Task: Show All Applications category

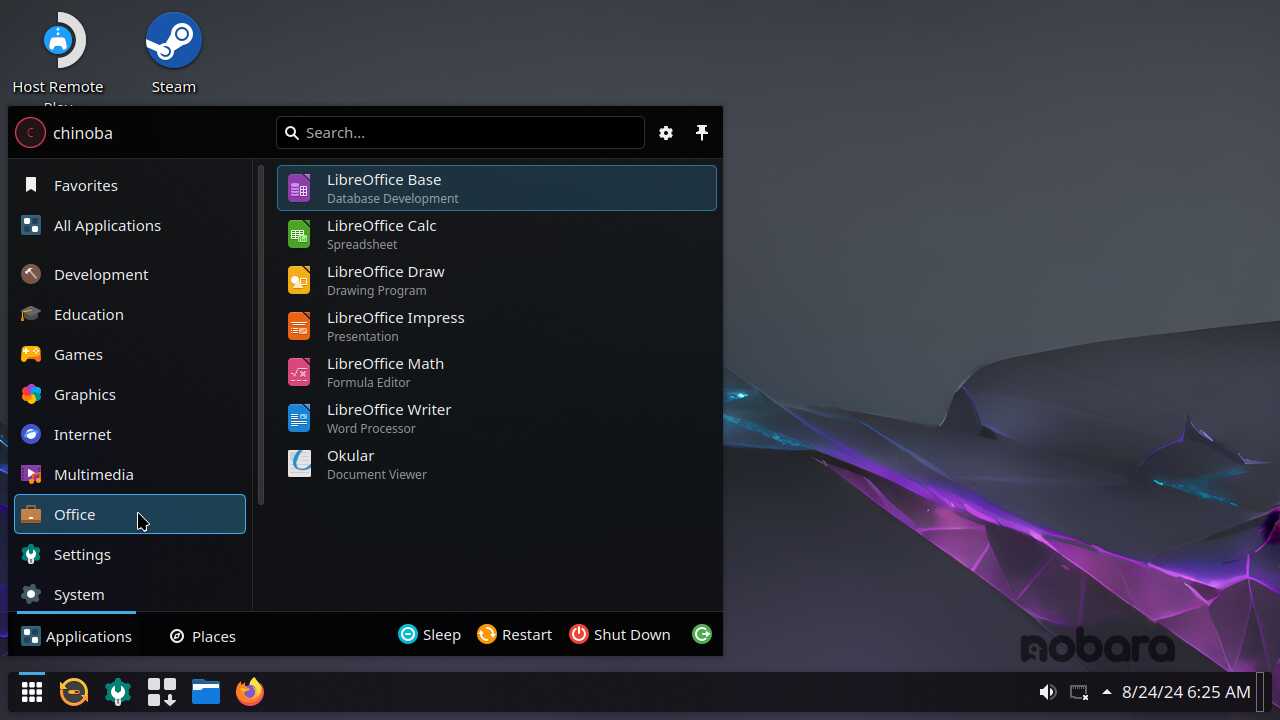Action: tap(130, 225)
